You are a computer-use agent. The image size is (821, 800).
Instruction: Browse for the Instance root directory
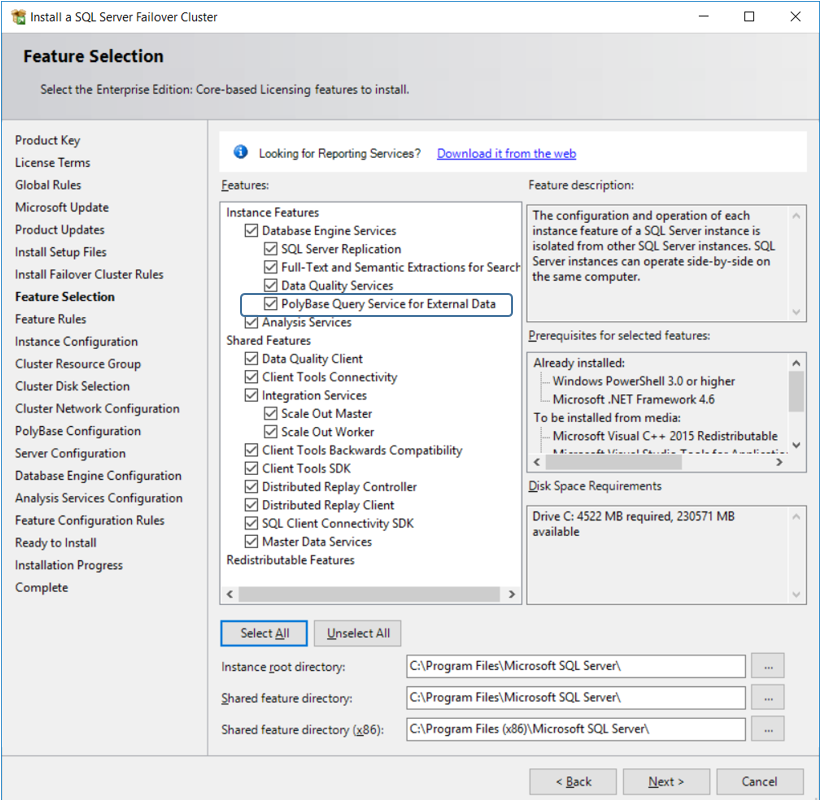point(768,666)
